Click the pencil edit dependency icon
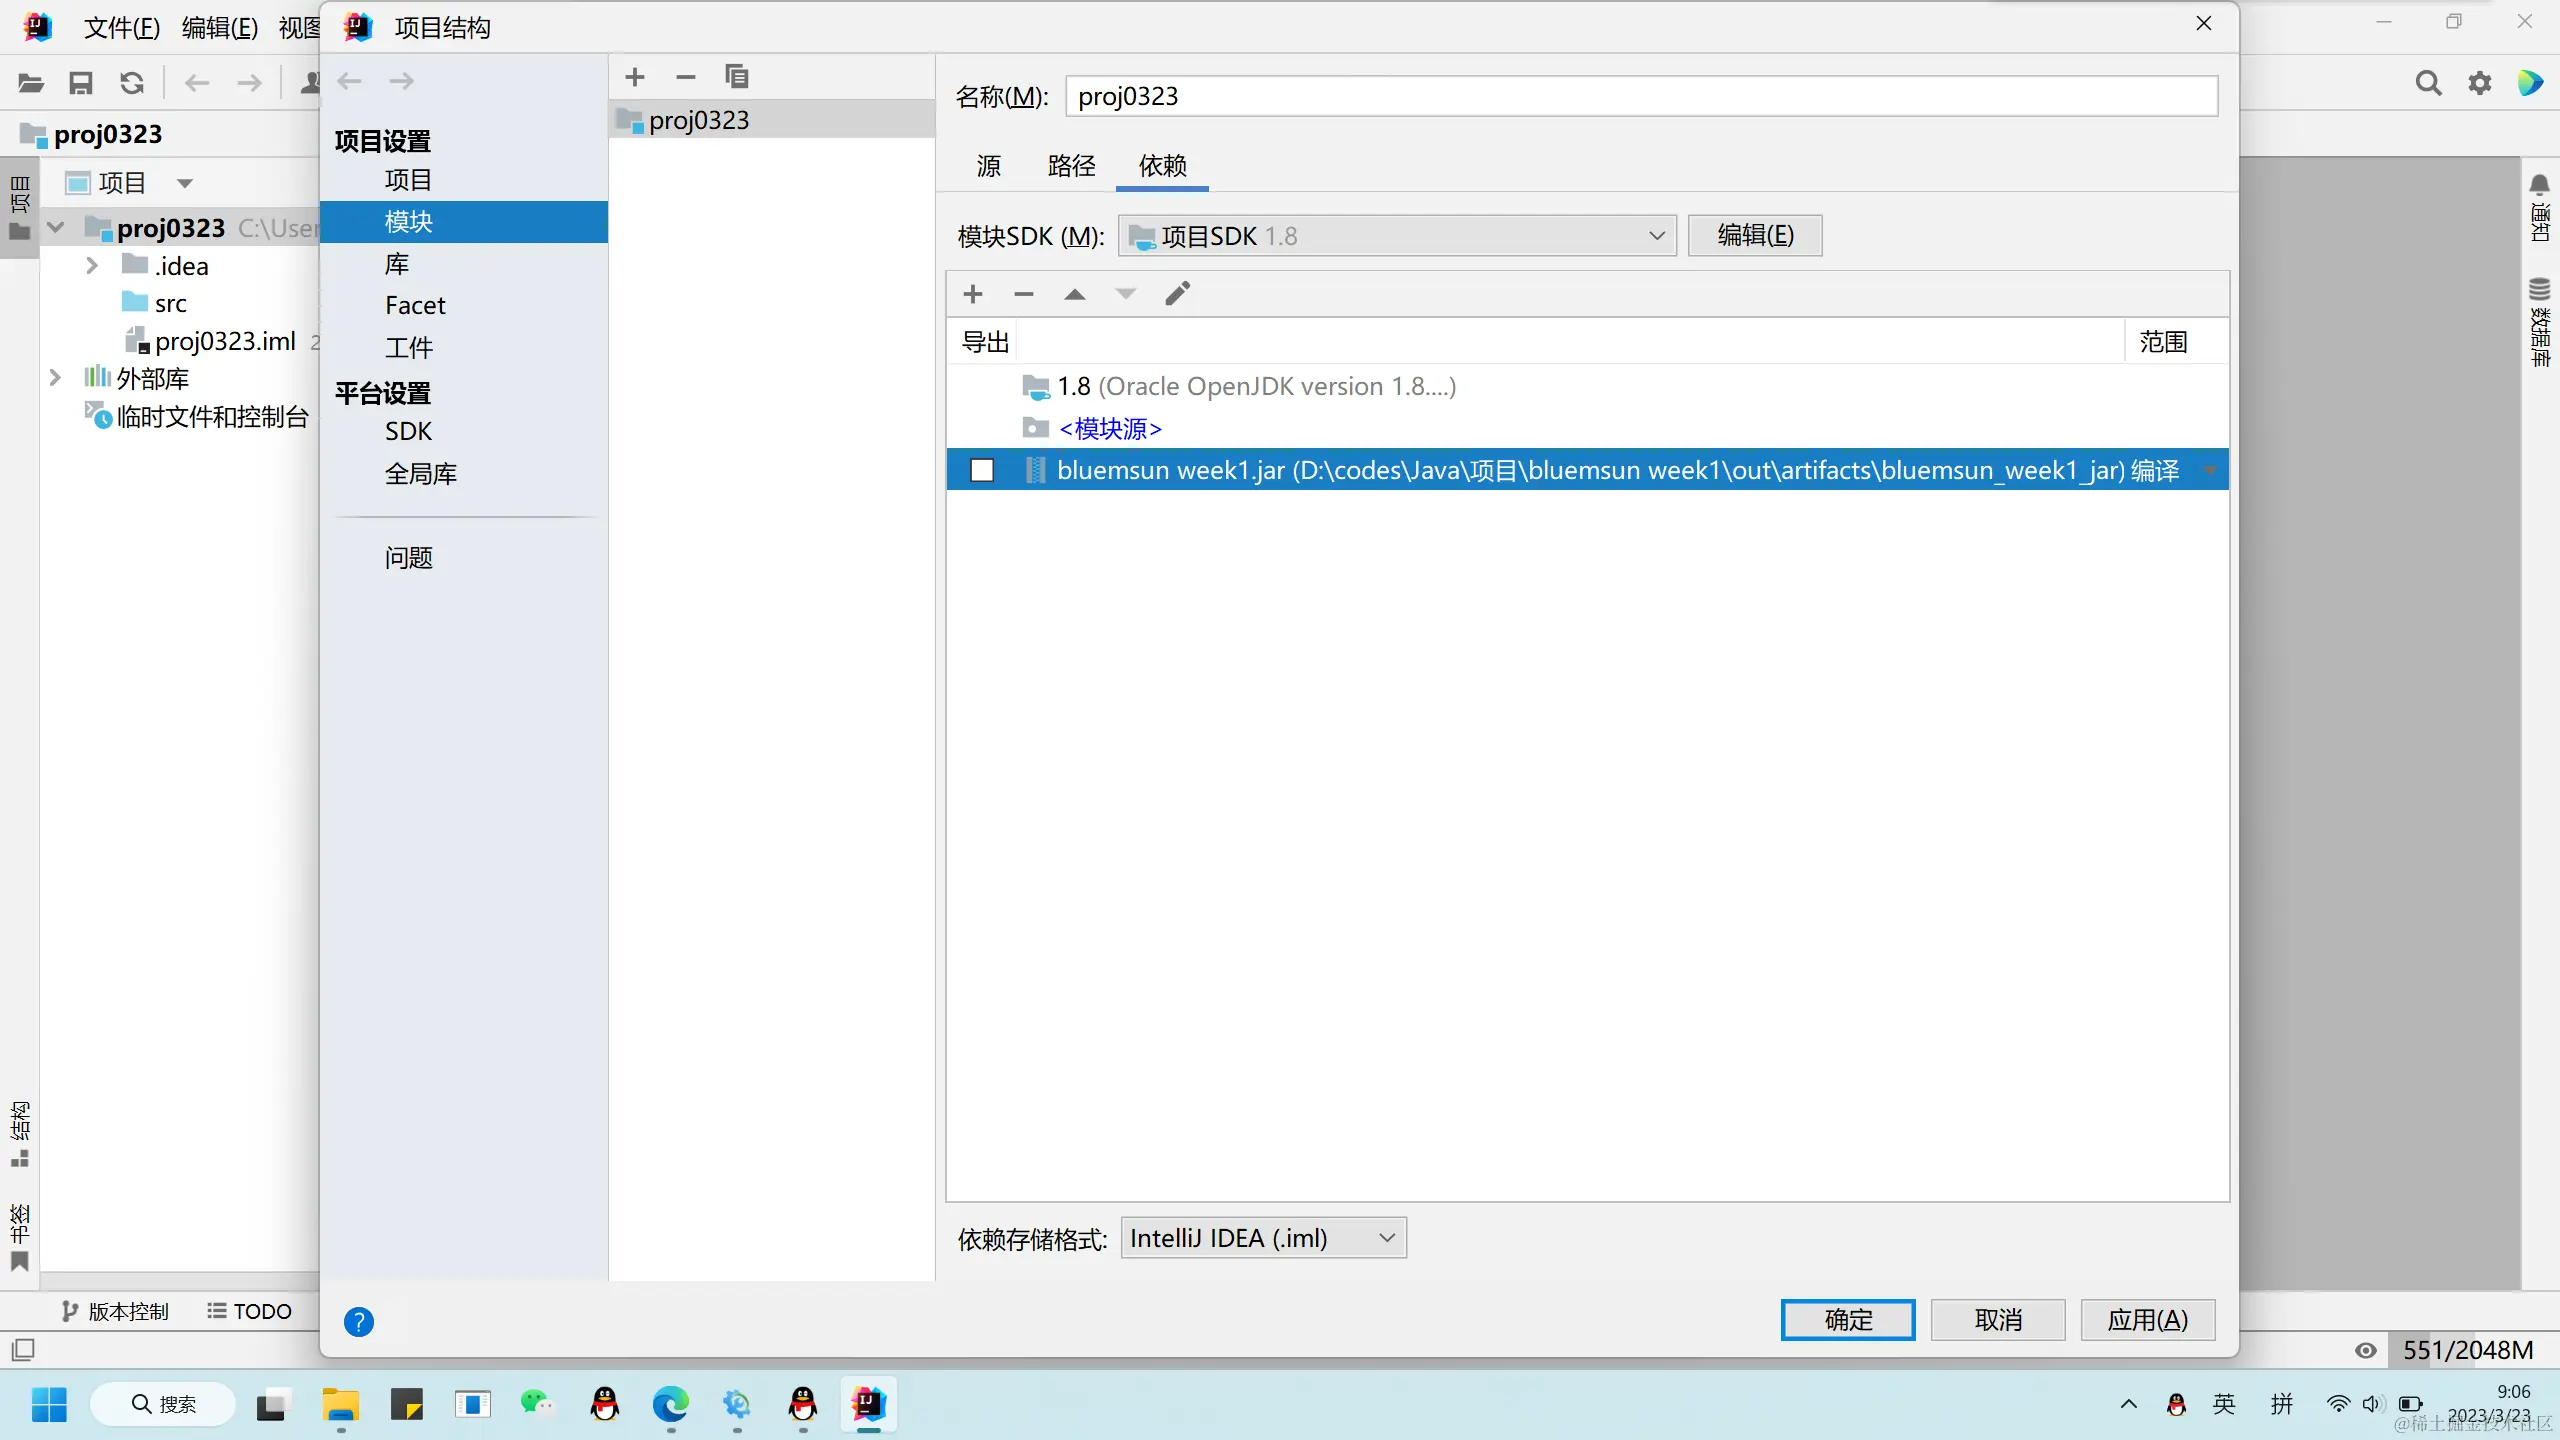This screenshot has height=1440, width=2560. pyautogui.click(x=1177, y=294)
